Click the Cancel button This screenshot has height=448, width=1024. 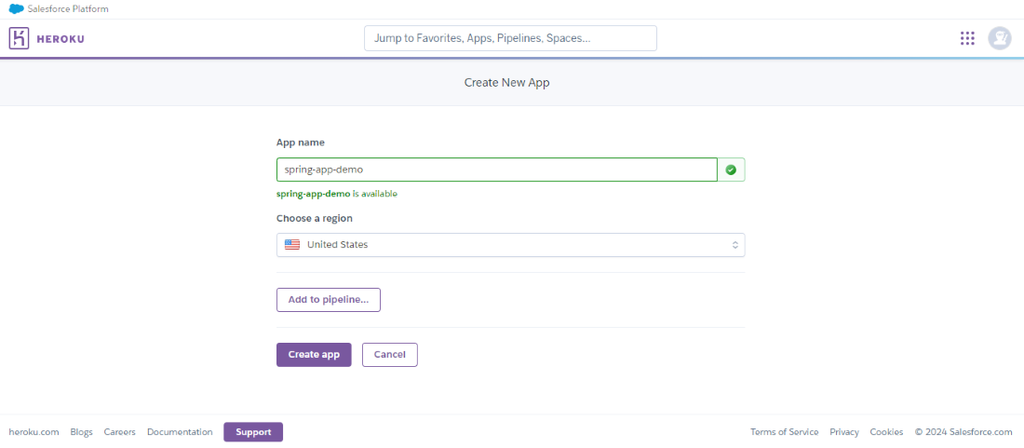[390, 355]
